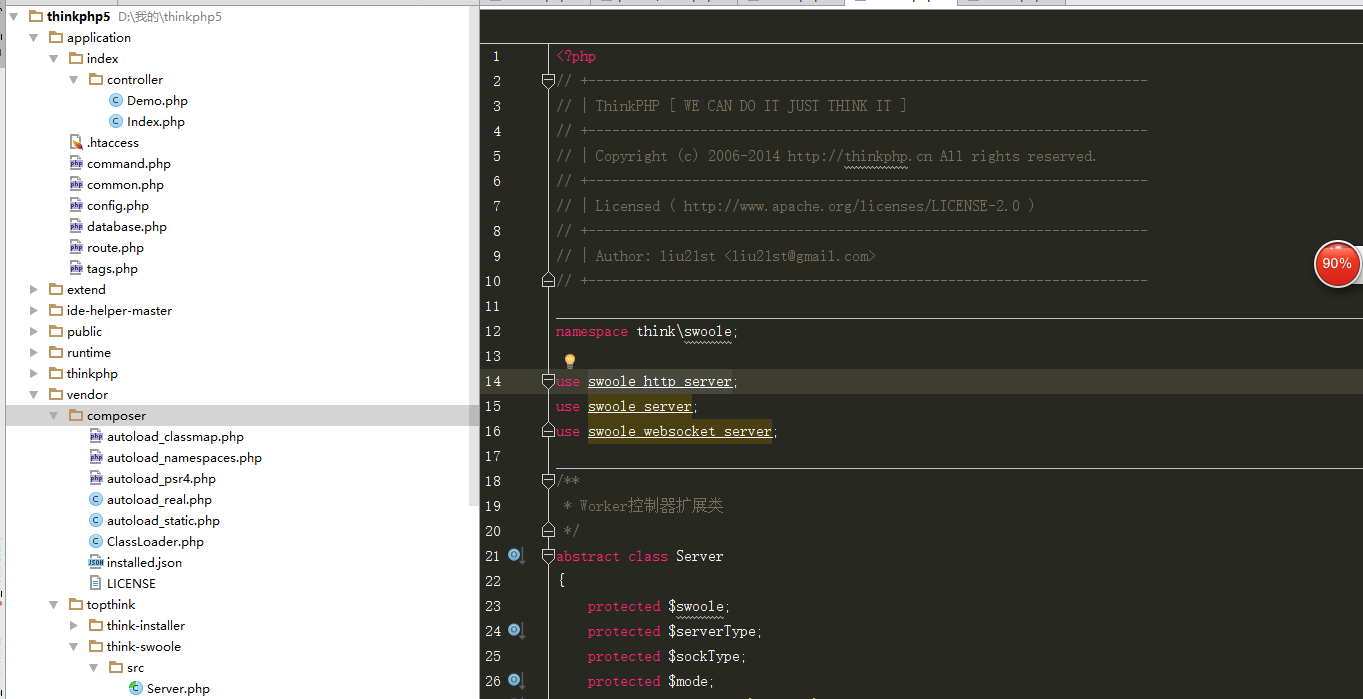The image size is (1363, 699).
Task: Click the red 90% floating badge
Action: tap(1337, 264)
